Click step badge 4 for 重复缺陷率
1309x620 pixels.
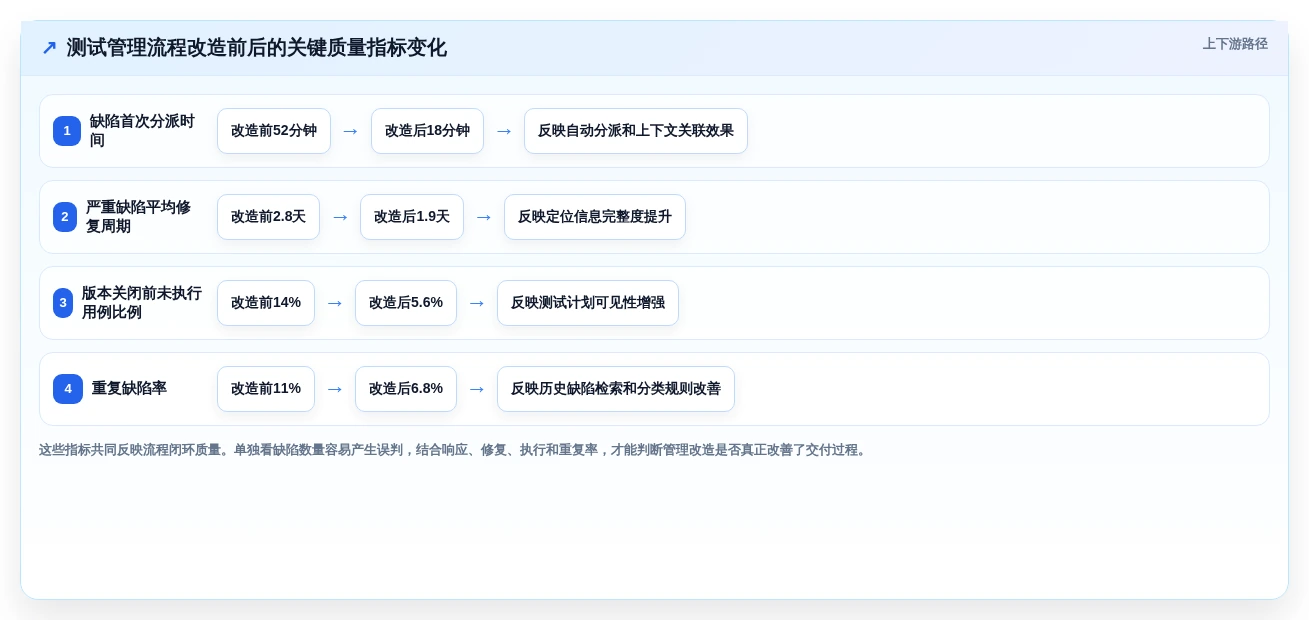[x=68, y=389]
